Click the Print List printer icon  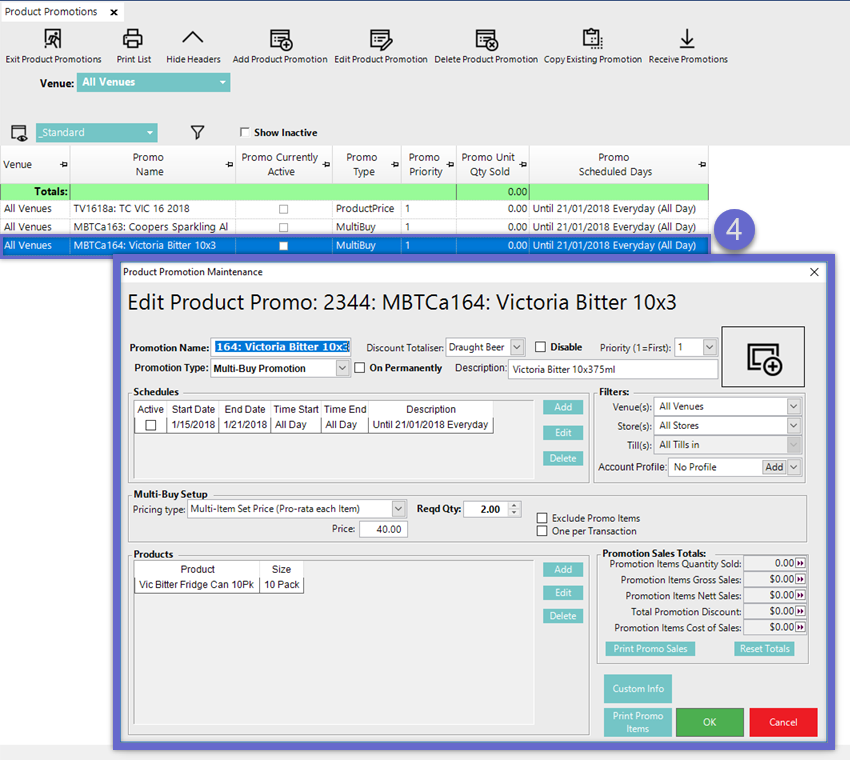point(133,39)
